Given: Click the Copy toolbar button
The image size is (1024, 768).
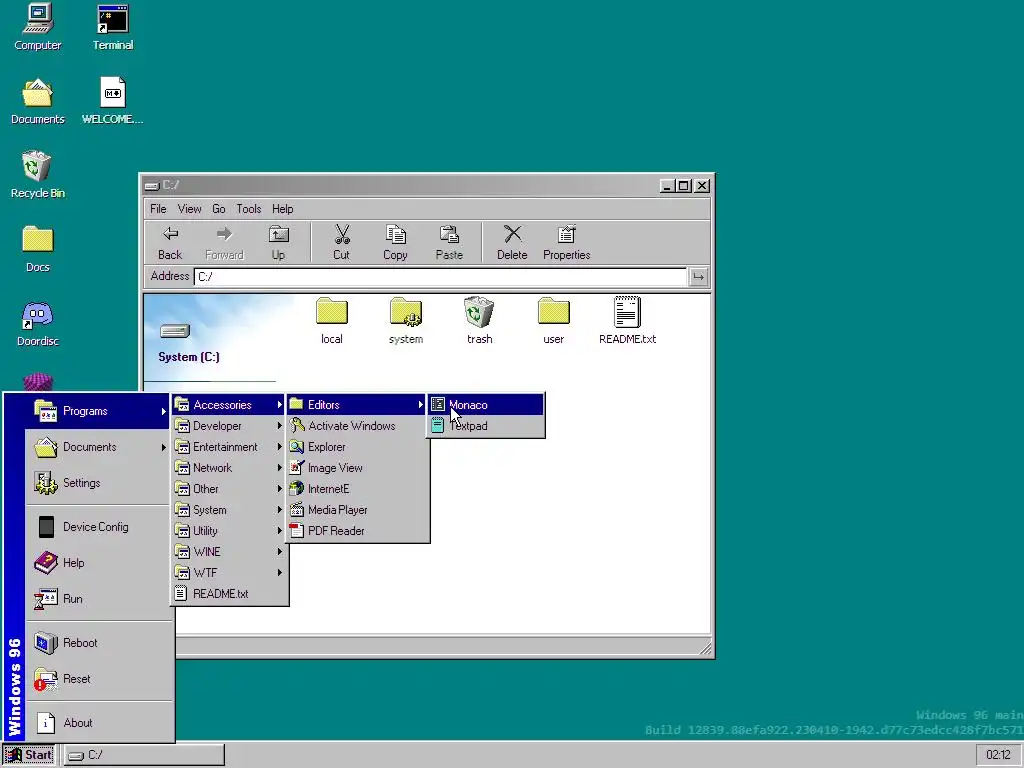Looking at the screenshot, I should pos(395,242).
